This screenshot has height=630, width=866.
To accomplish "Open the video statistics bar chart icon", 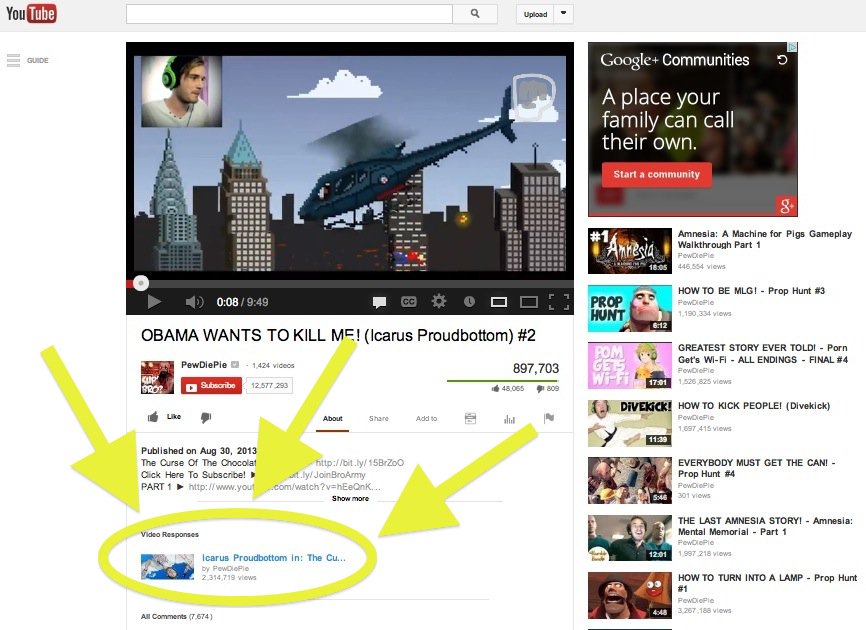I will 509,419.
